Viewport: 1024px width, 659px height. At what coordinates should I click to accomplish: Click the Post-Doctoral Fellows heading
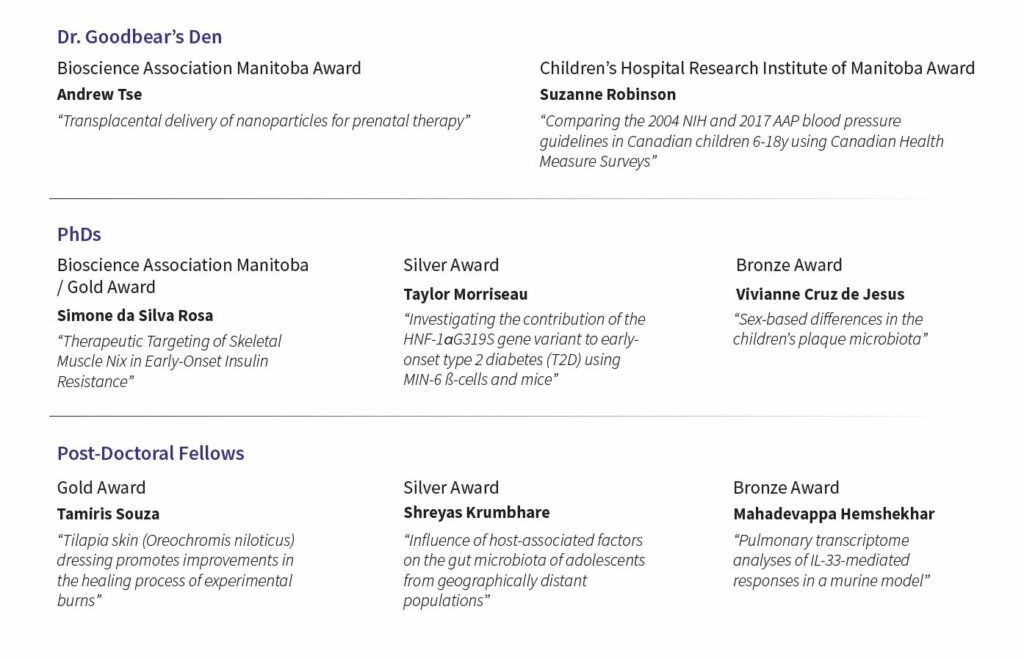click(x=150, y=453)
